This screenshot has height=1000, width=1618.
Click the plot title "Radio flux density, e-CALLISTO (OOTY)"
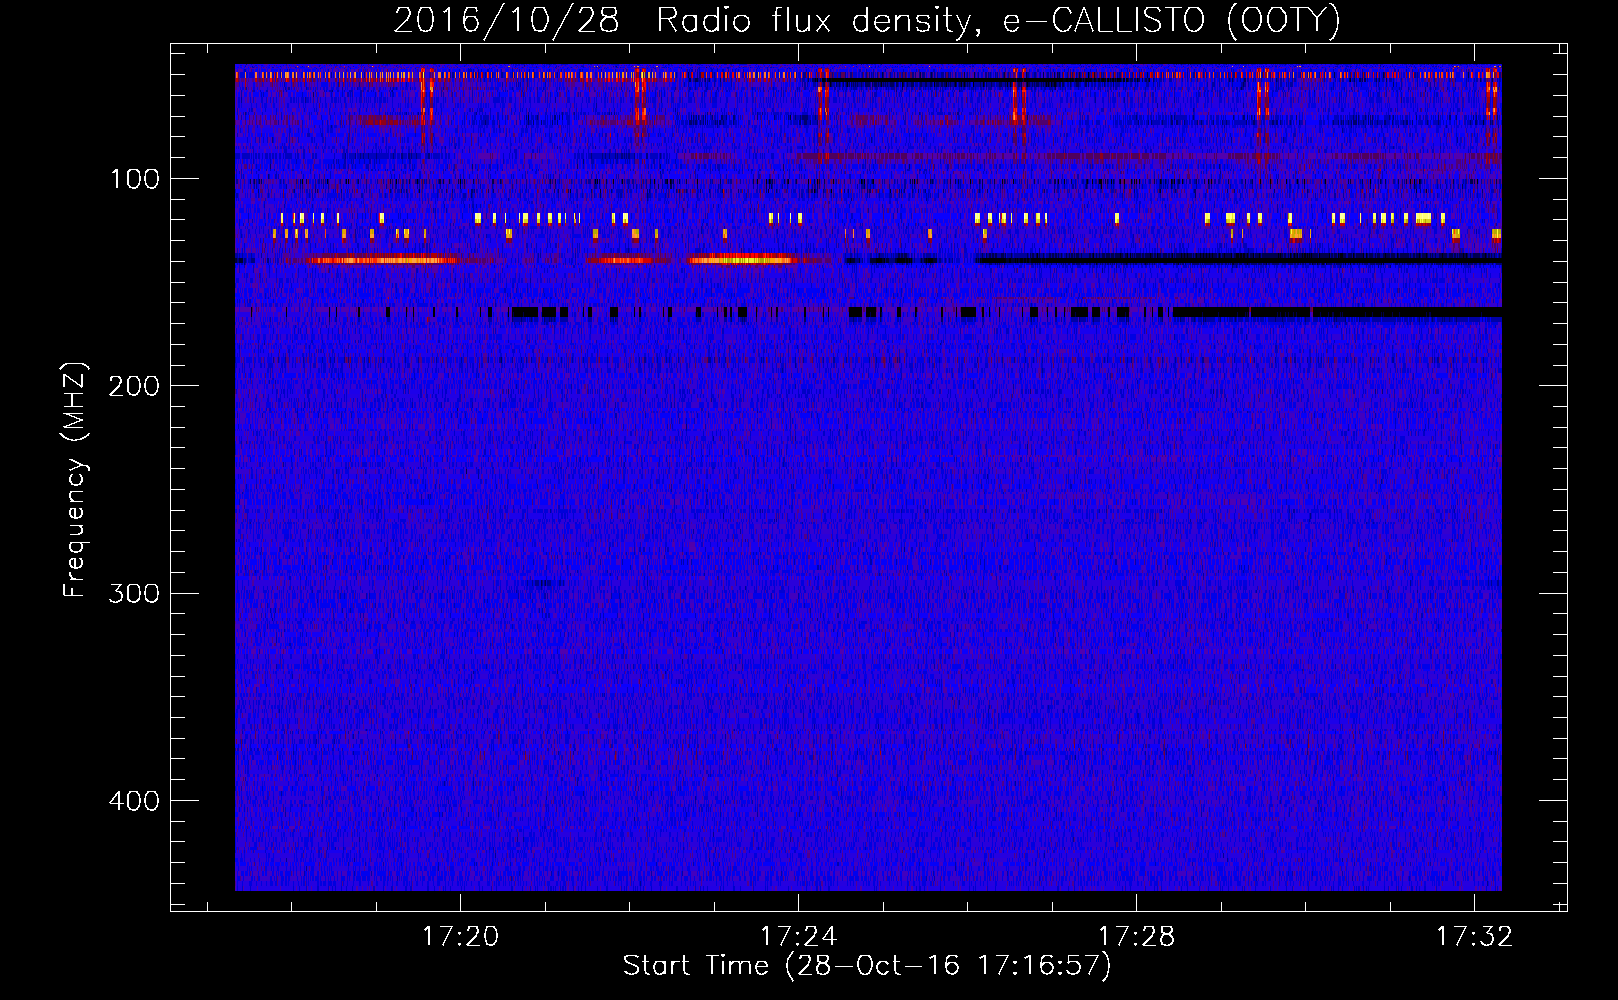coord(998,21)
